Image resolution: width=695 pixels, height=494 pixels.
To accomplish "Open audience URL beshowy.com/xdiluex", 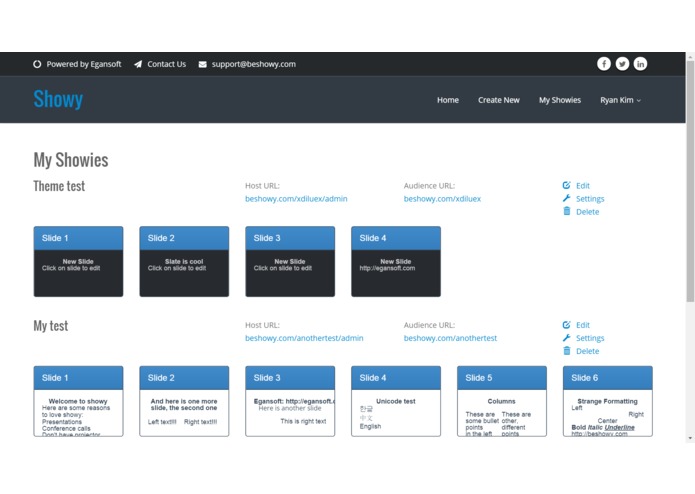I will coord(442,198).
